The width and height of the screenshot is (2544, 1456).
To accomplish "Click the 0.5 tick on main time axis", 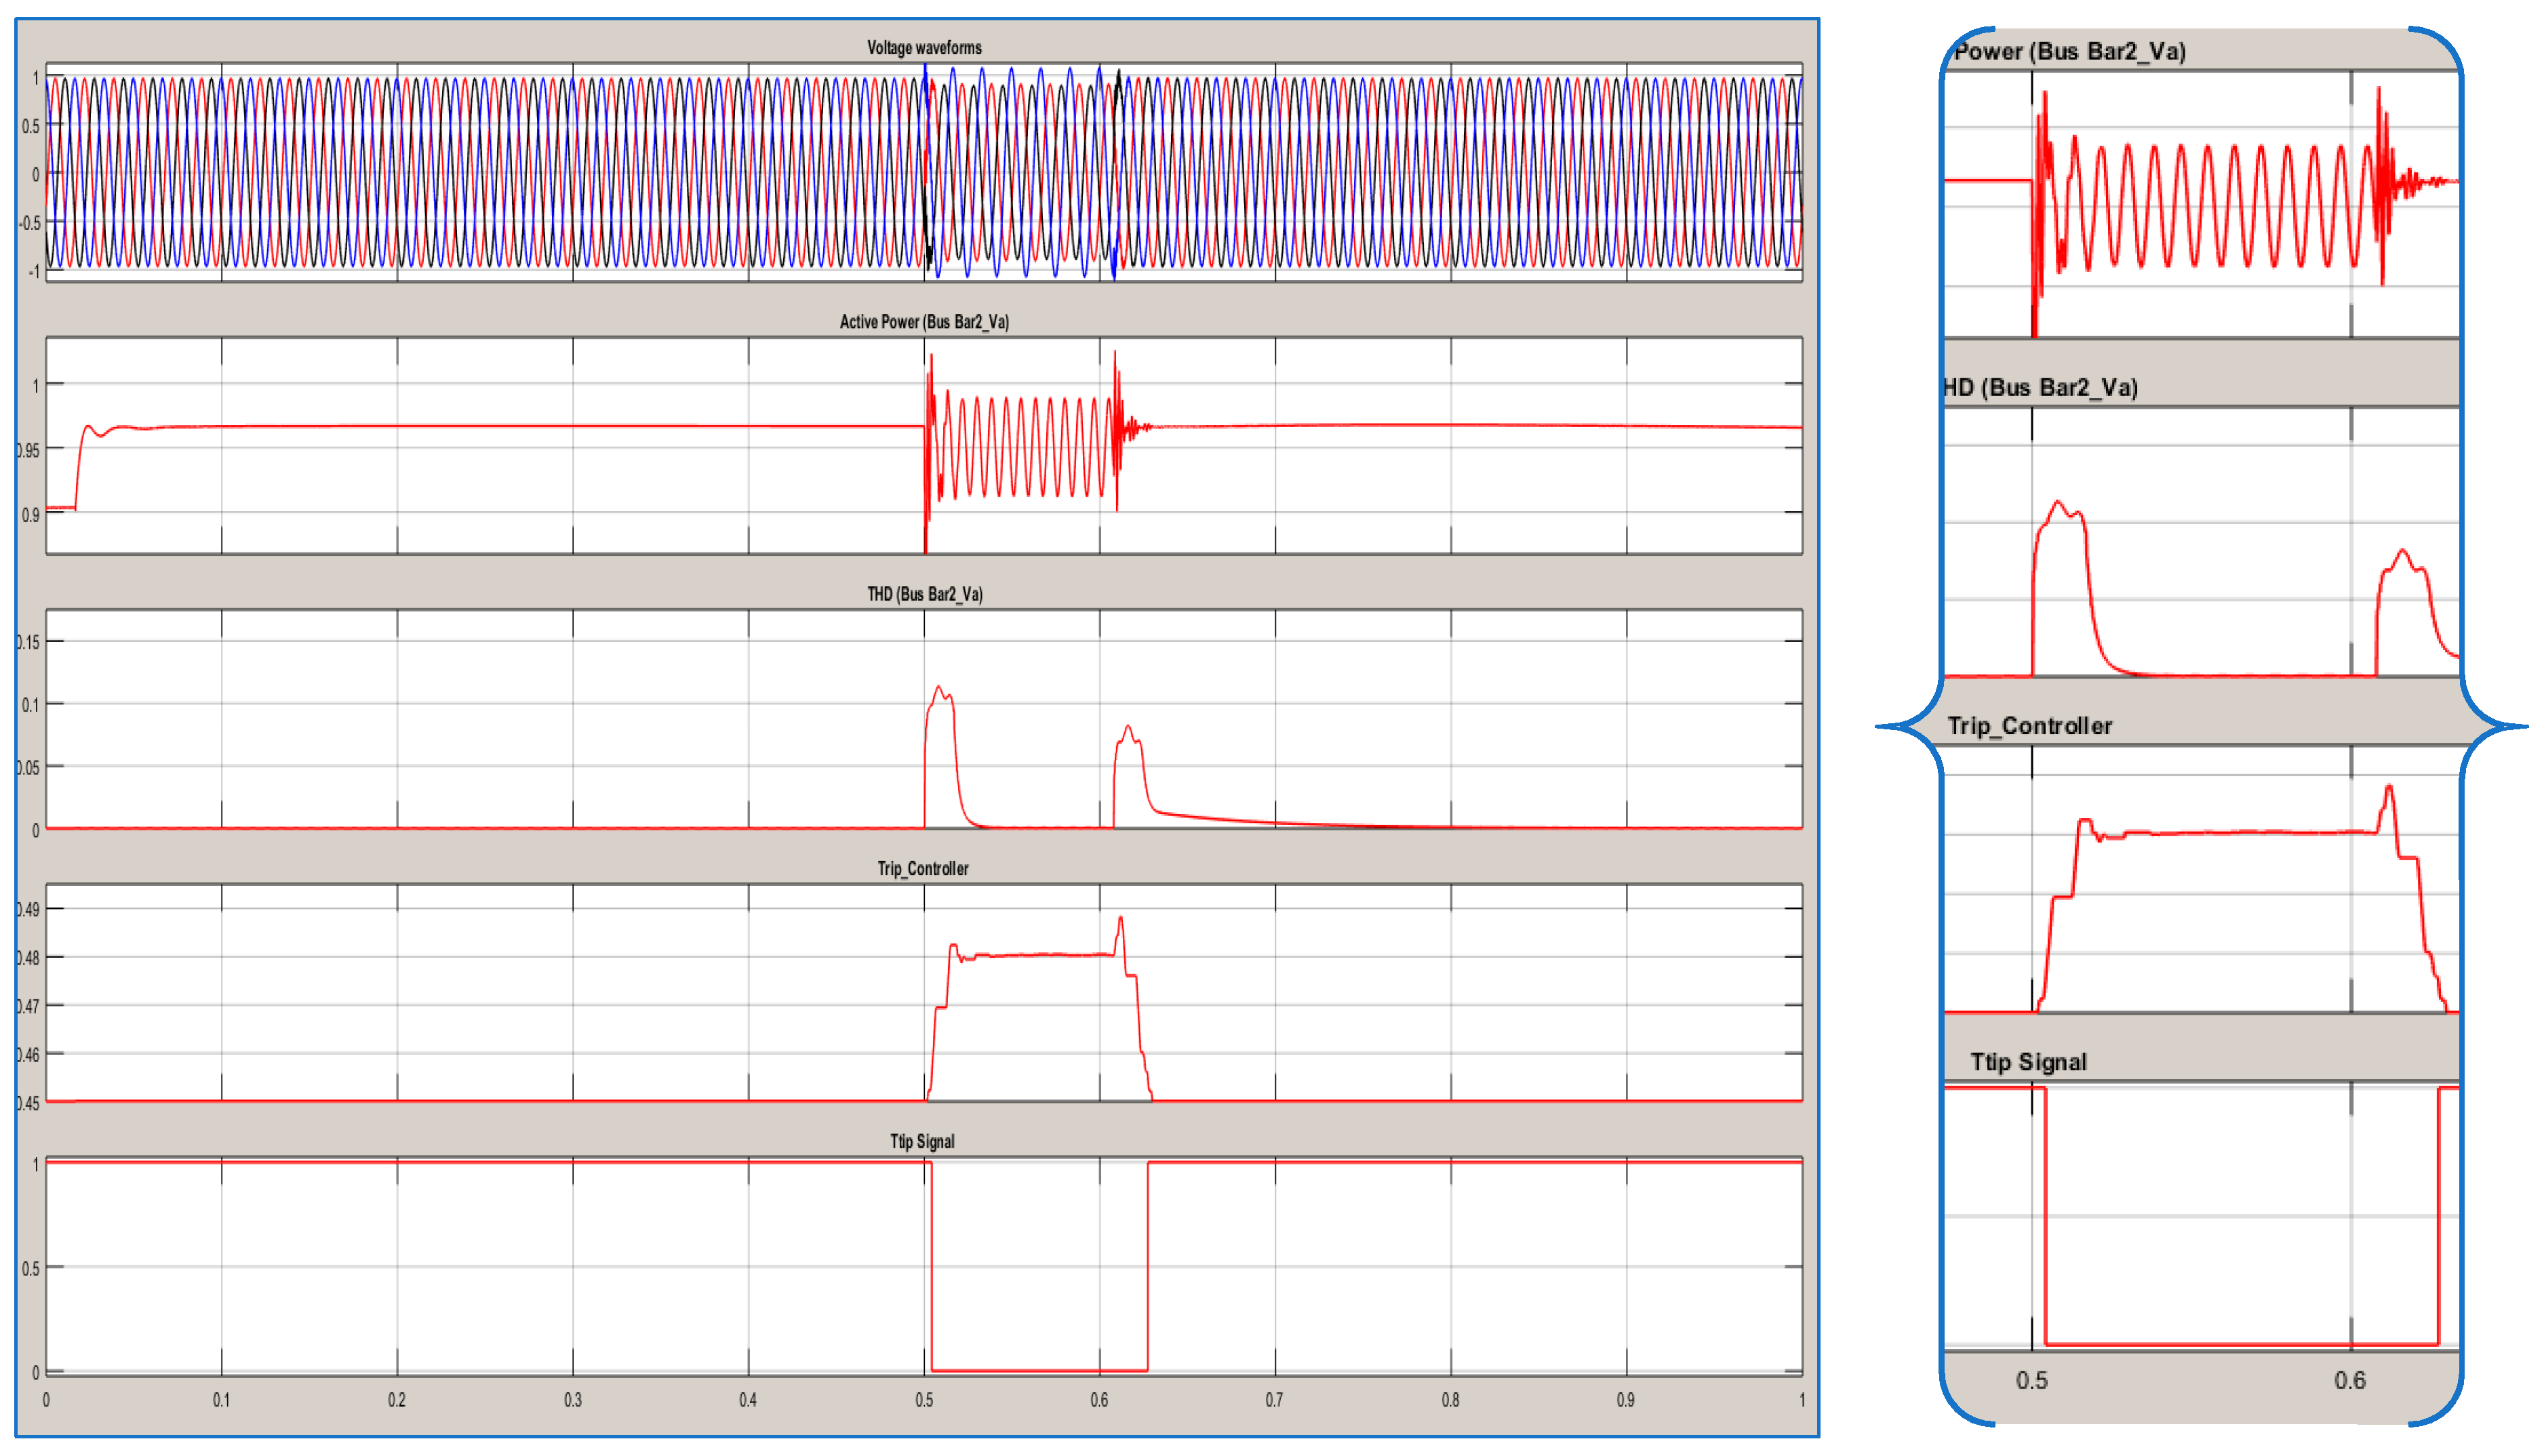I will [x=924, y=1401].
